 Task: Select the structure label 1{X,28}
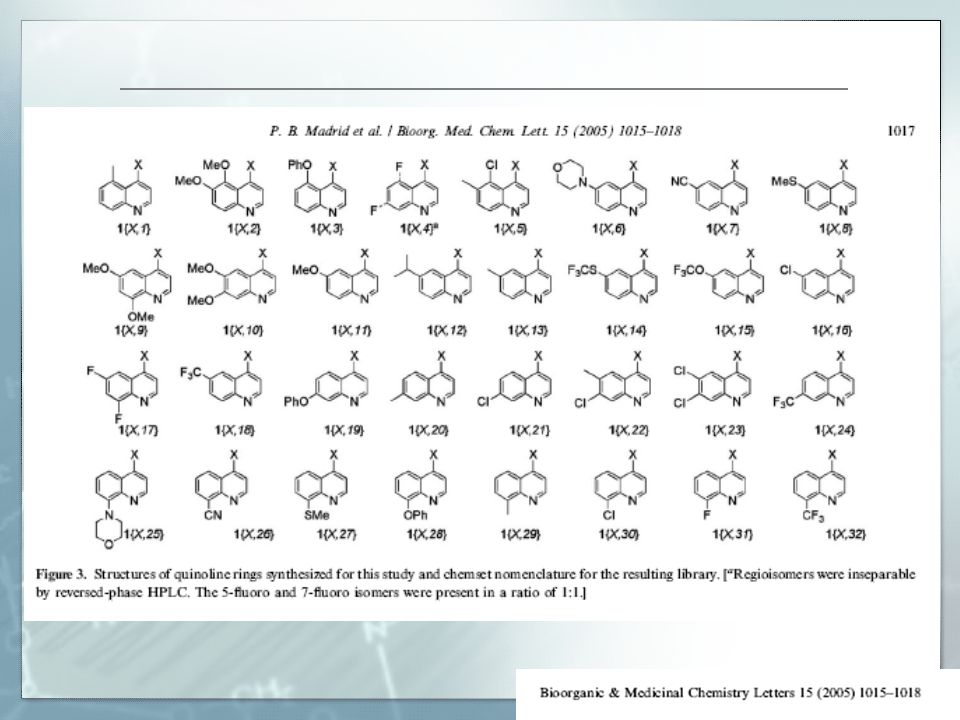point(427,535)
